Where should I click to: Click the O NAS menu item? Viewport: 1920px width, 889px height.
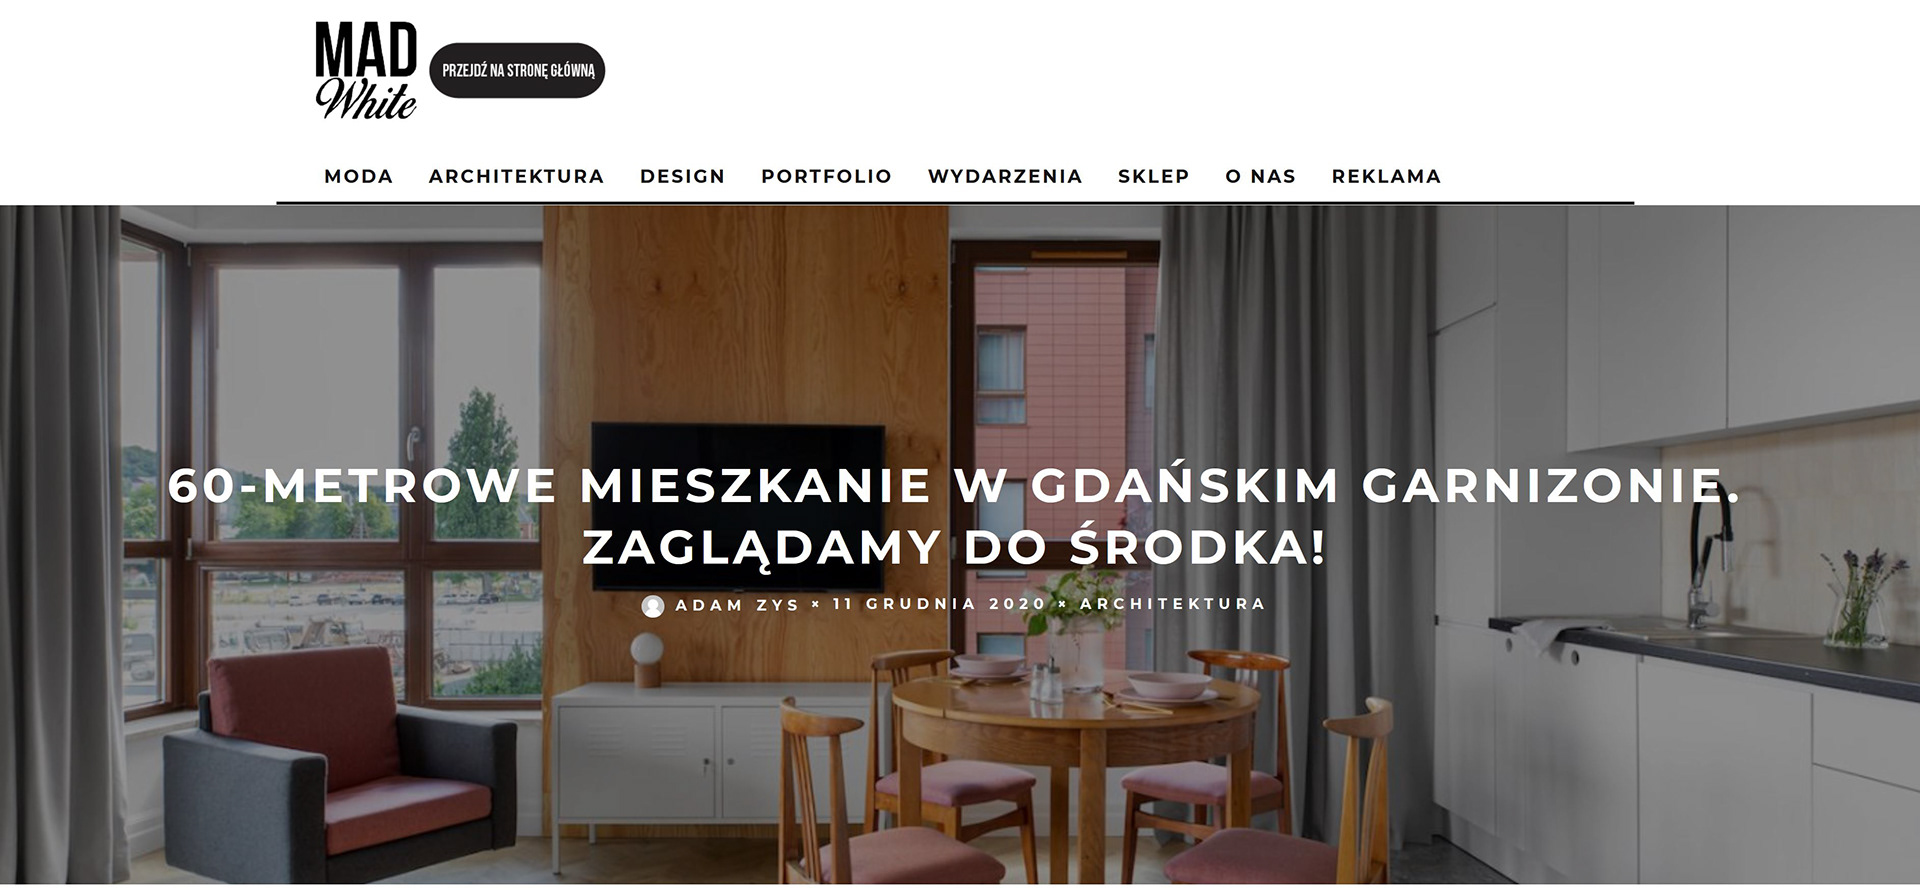click(1261, 176)
